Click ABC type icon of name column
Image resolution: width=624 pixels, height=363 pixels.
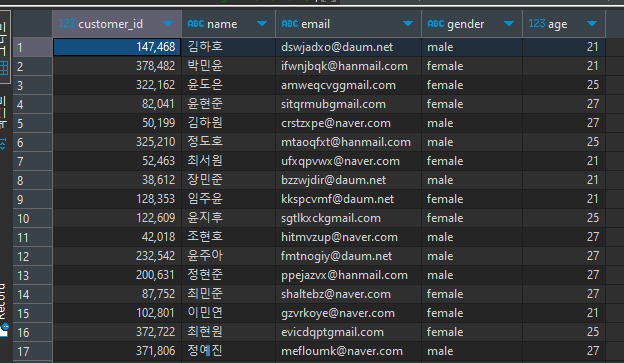pos(196,24)
